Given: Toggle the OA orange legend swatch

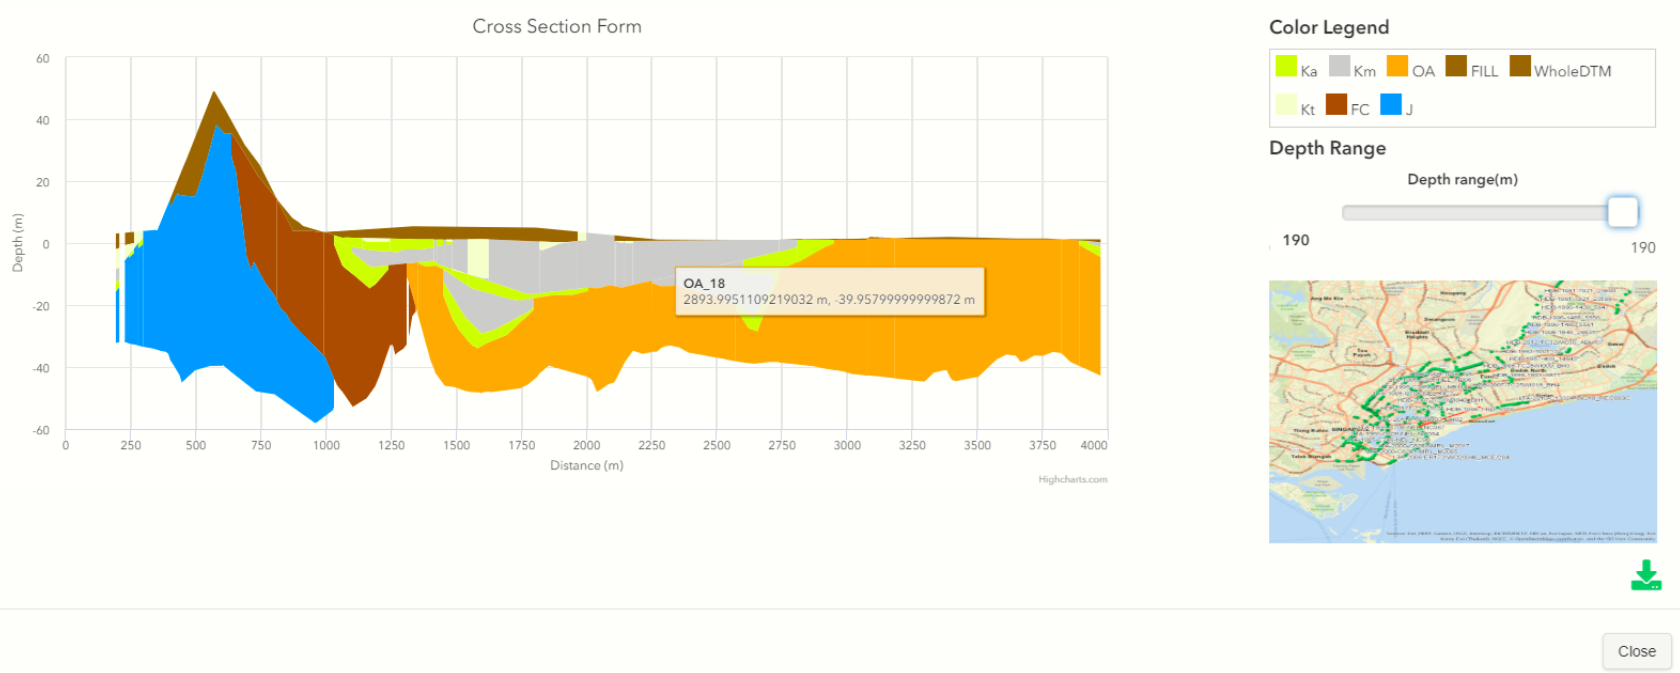Looking at the screenshot, I should point(1397,66).
